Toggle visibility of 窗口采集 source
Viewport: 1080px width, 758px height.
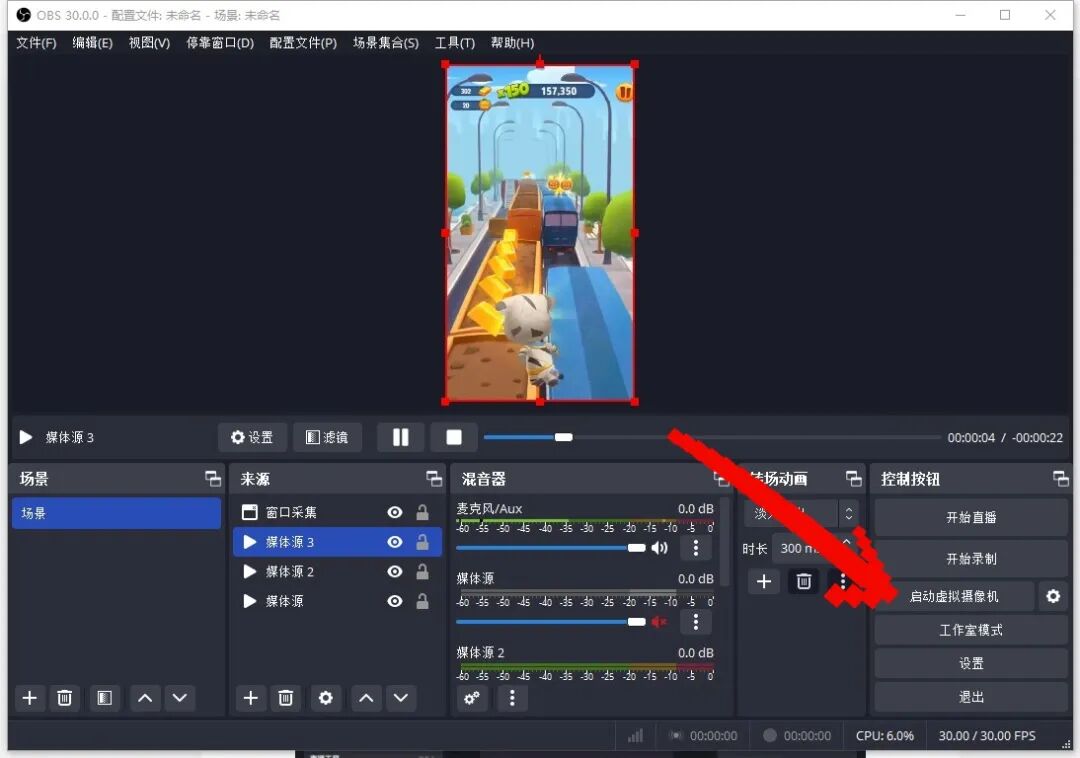(x=395, y=512)
